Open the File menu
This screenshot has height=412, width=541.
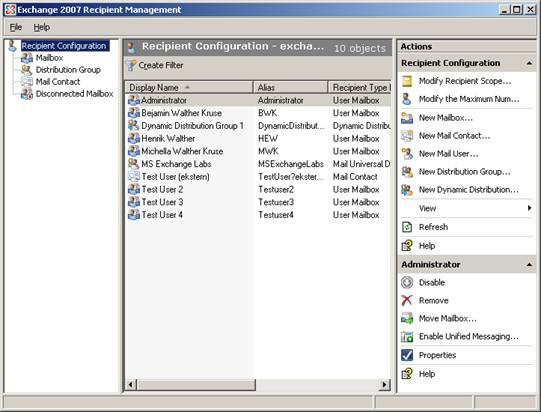pos(16,27)
